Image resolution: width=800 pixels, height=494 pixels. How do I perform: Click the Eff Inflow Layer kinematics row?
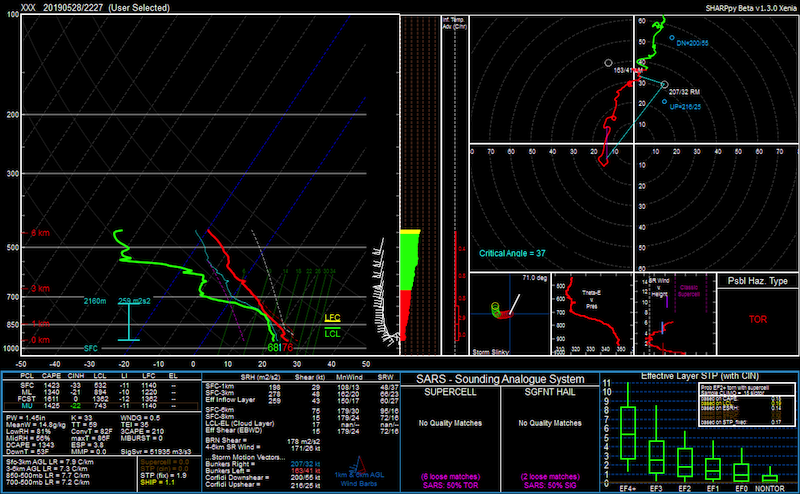click(302, 401)
